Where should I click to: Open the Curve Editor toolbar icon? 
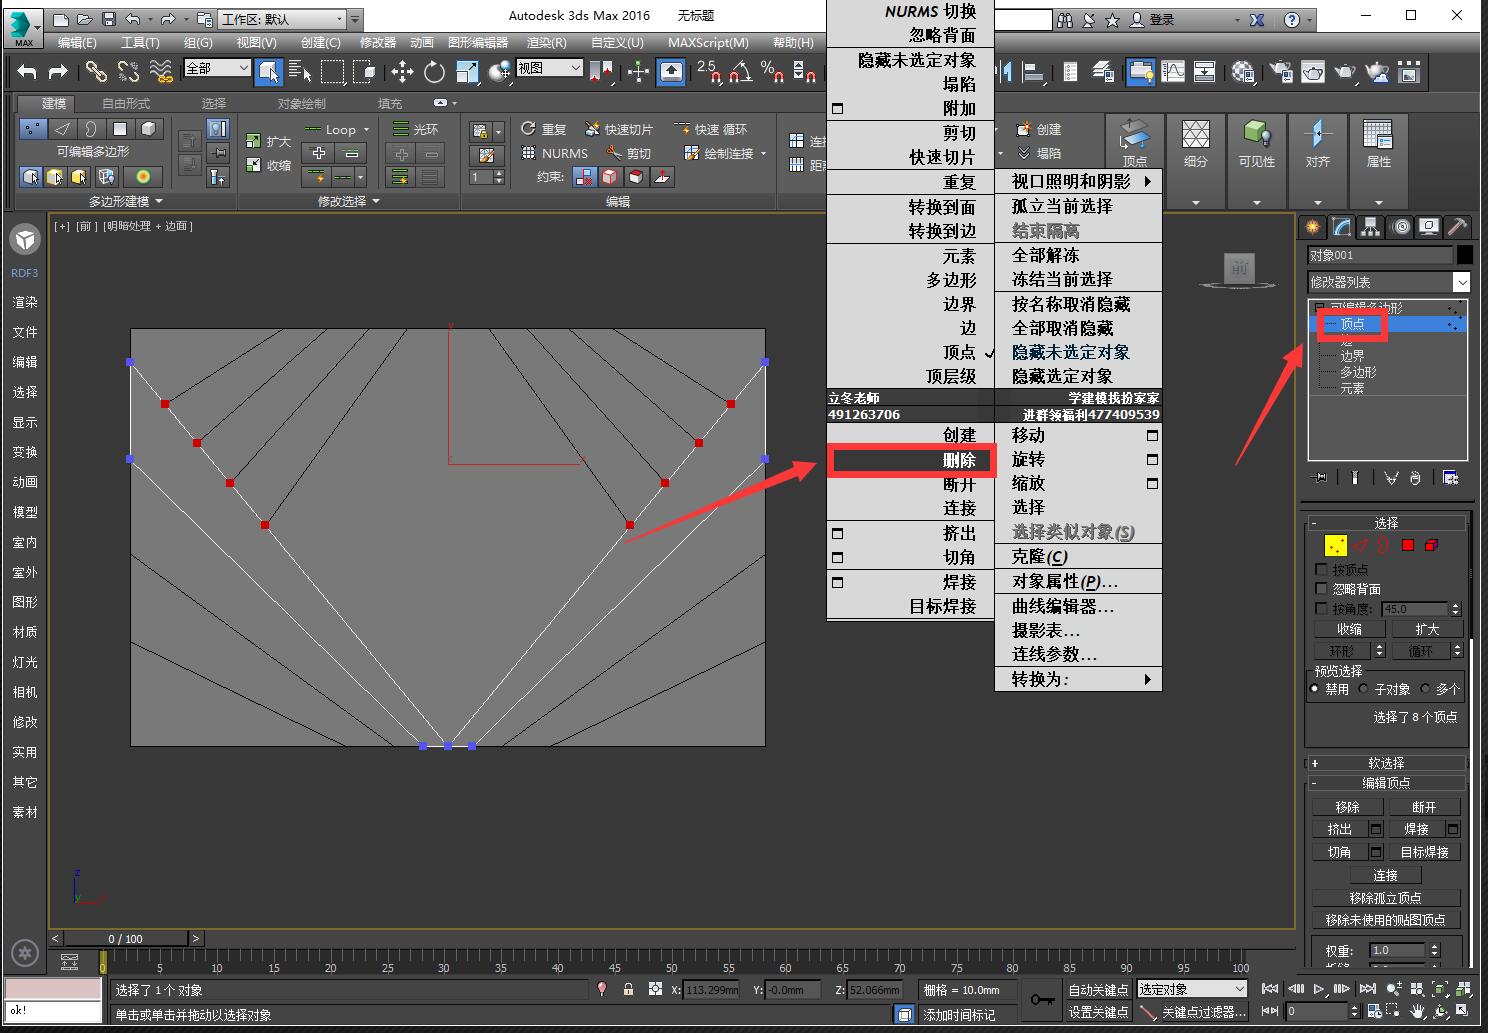tap(1173, 71)
